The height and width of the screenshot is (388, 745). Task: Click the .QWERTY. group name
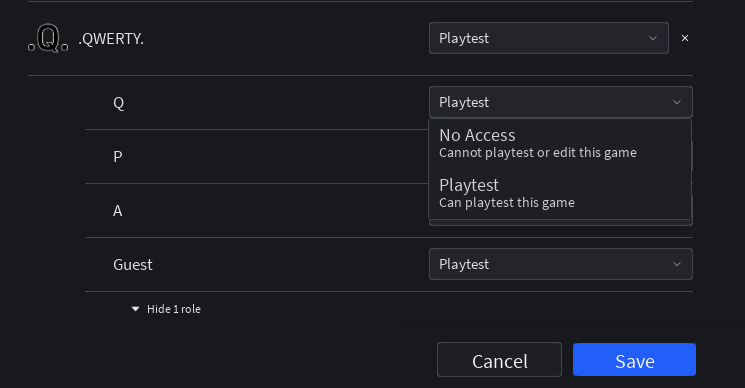(x=111, y=38)
